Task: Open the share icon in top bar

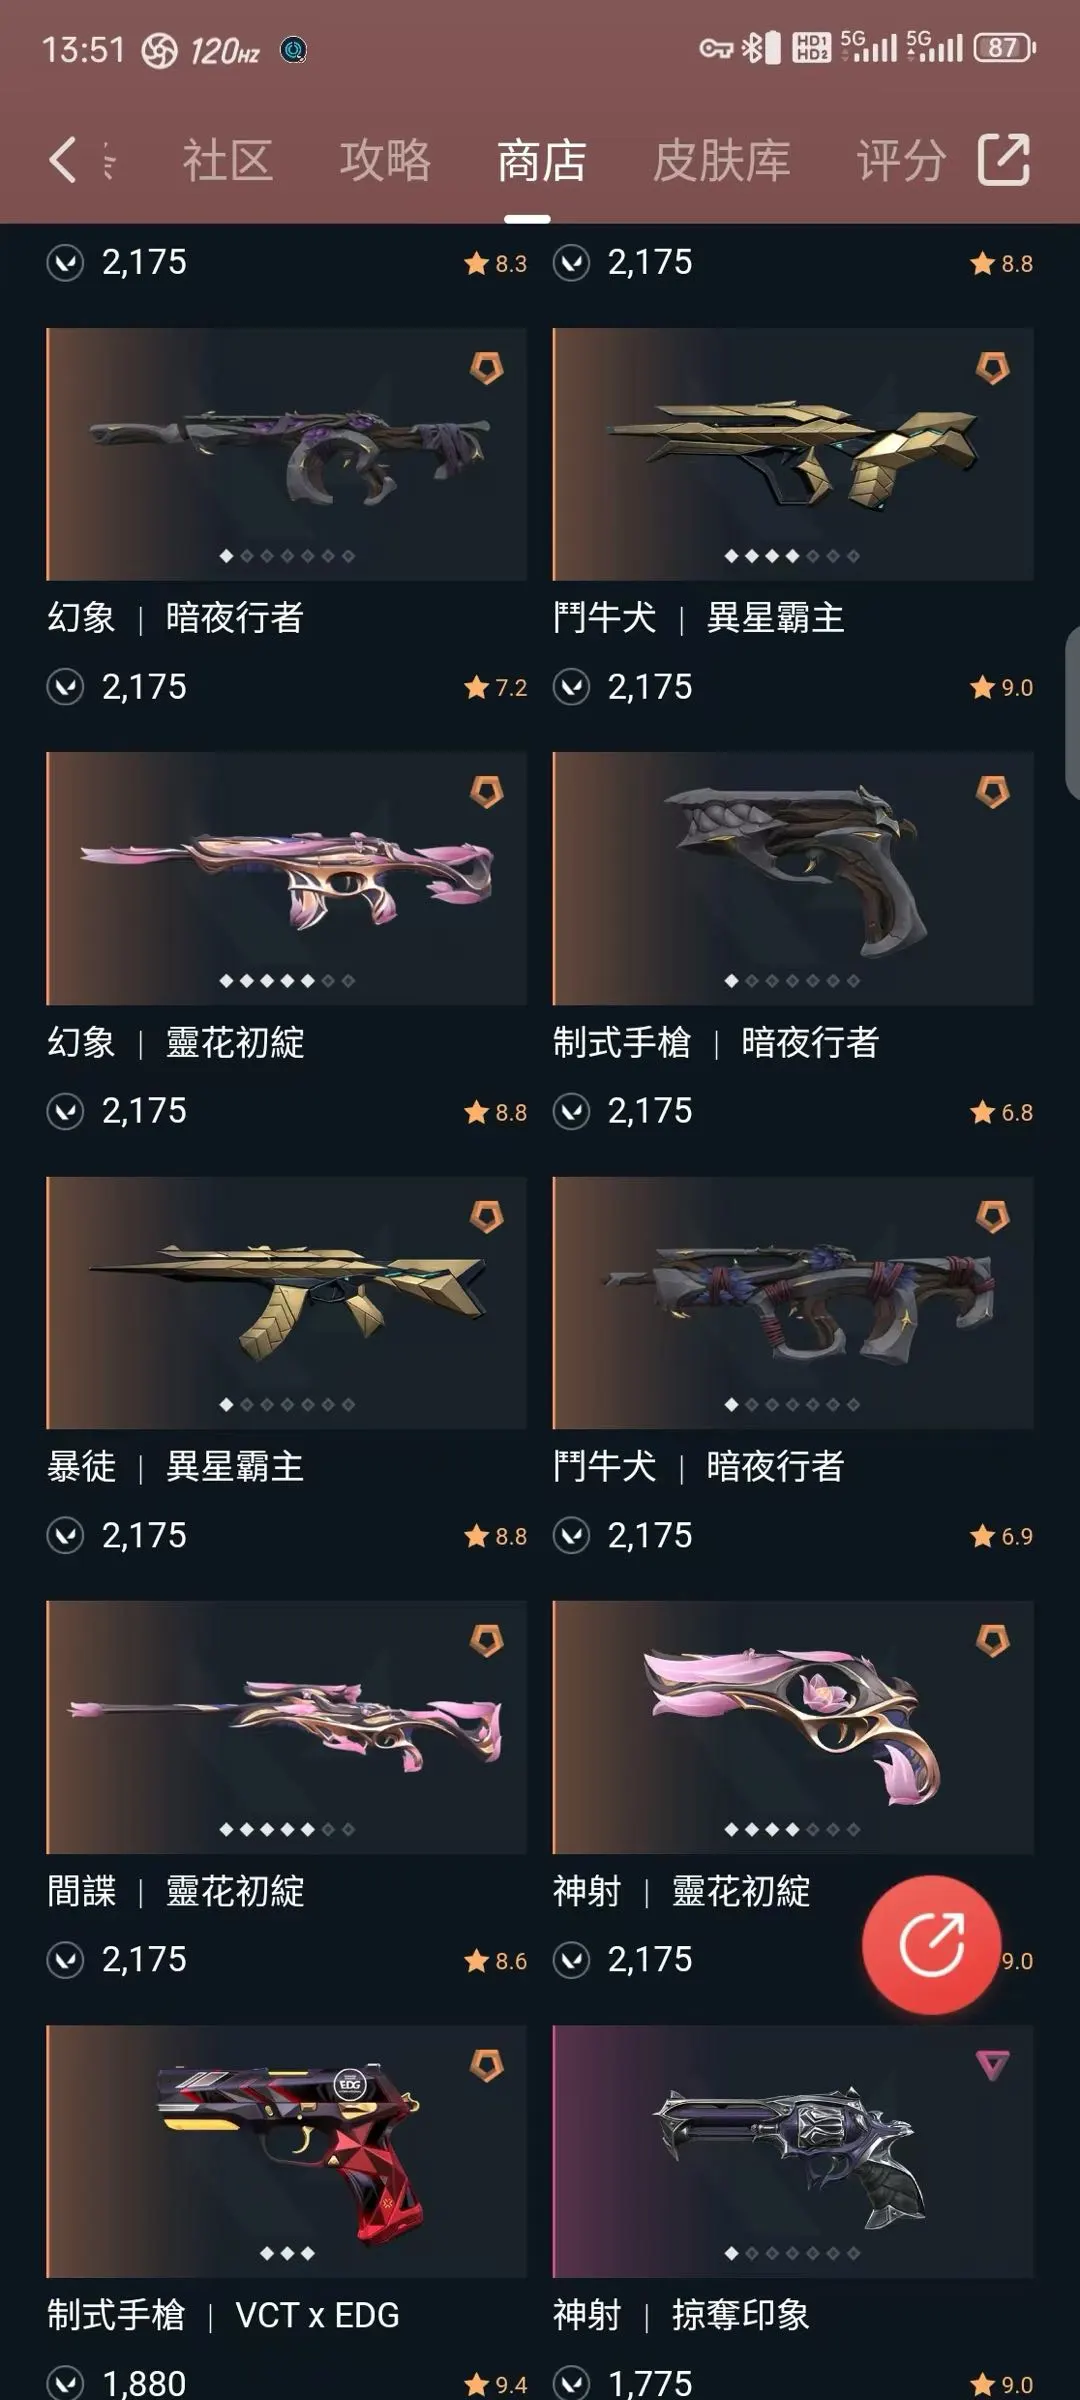Action: pyautogui.click(x=1003, y=160)
